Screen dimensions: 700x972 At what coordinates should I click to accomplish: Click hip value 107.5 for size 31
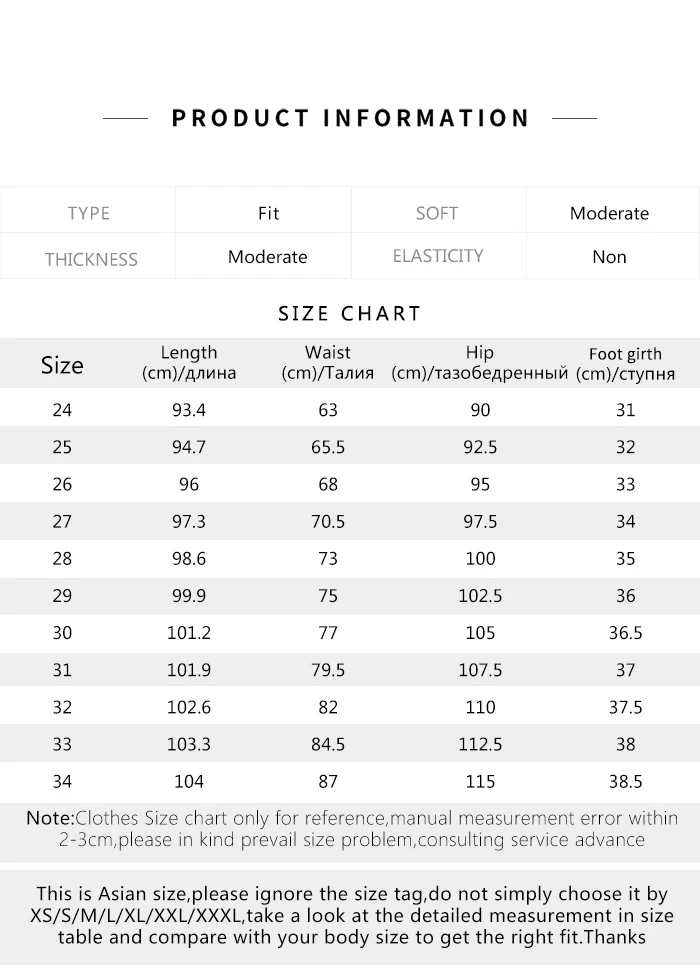[x=480, y=670]
